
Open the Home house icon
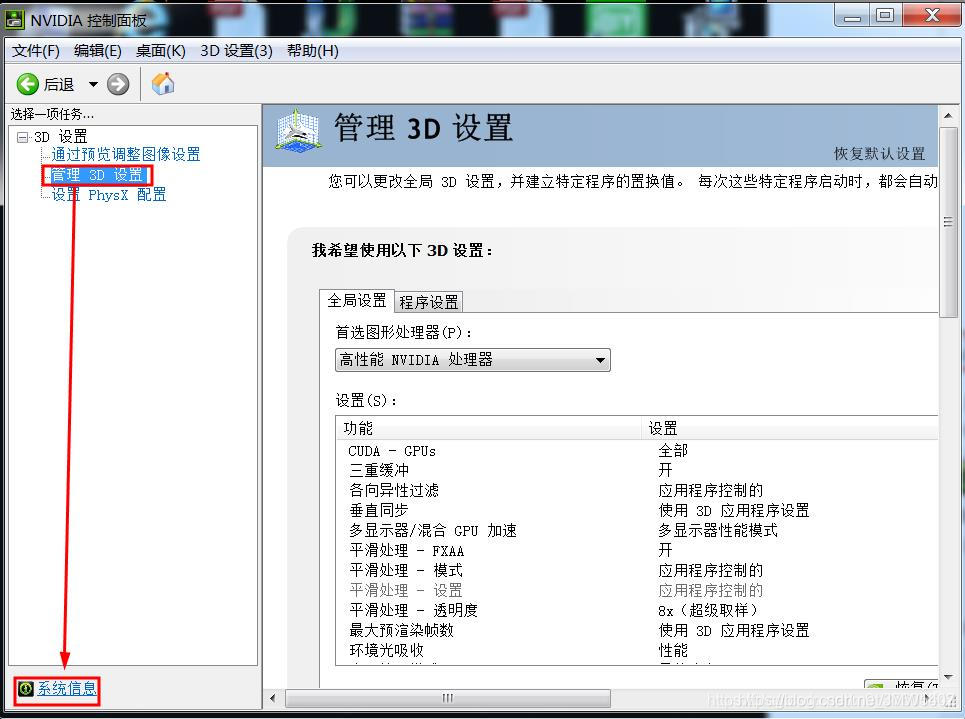163,84
